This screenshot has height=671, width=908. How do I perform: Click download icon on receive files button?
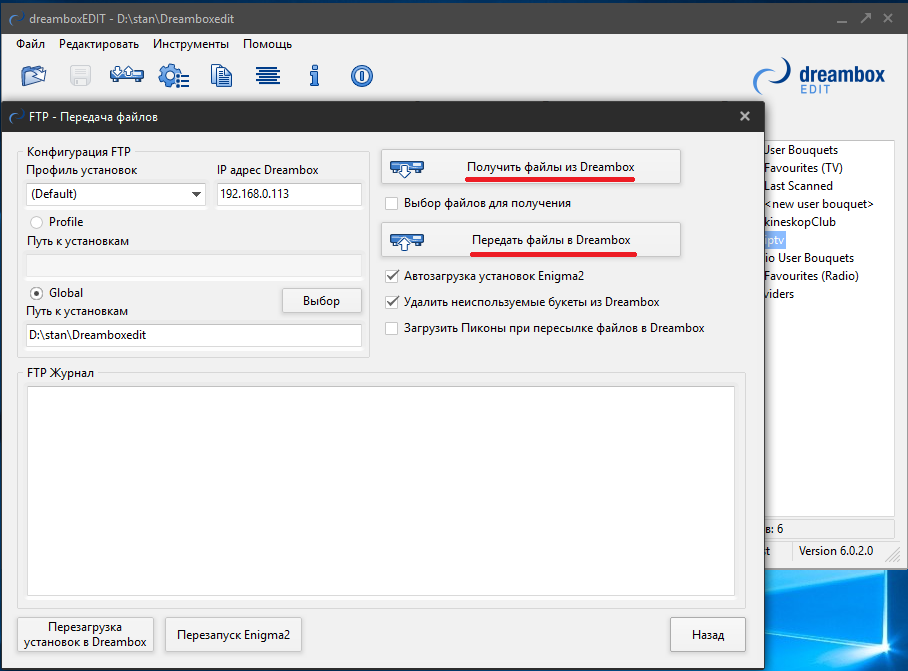407,168
